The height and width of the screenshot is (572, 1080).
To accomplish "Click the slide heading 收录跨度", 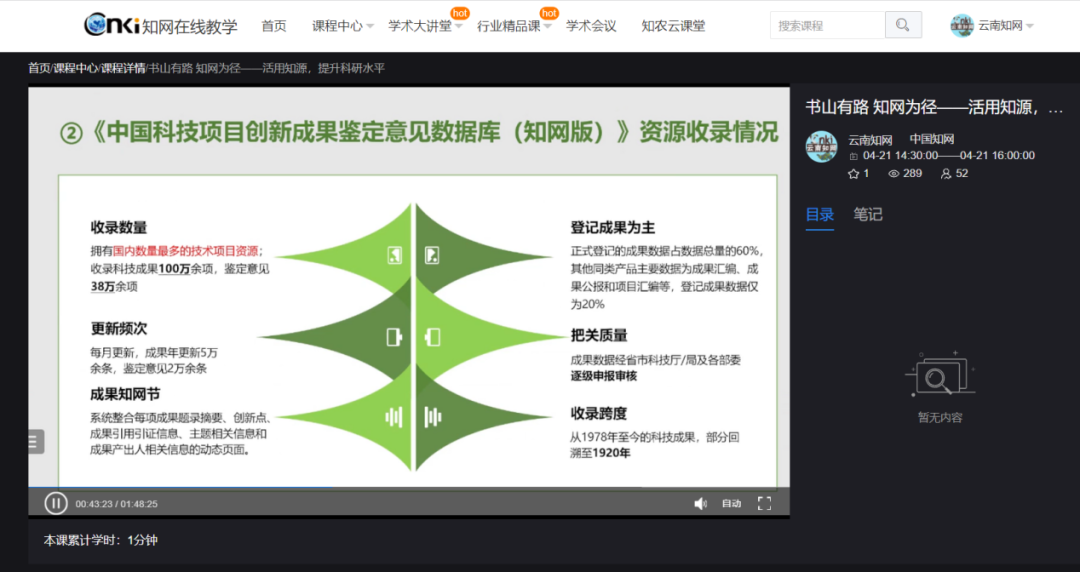I will (599, 413).
